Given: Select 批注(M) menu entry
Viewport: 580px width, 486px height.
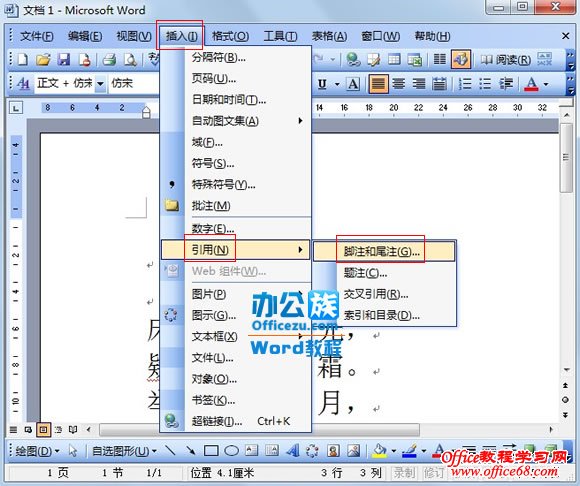Looking at the screenshot, I should [x=236, y=206].
